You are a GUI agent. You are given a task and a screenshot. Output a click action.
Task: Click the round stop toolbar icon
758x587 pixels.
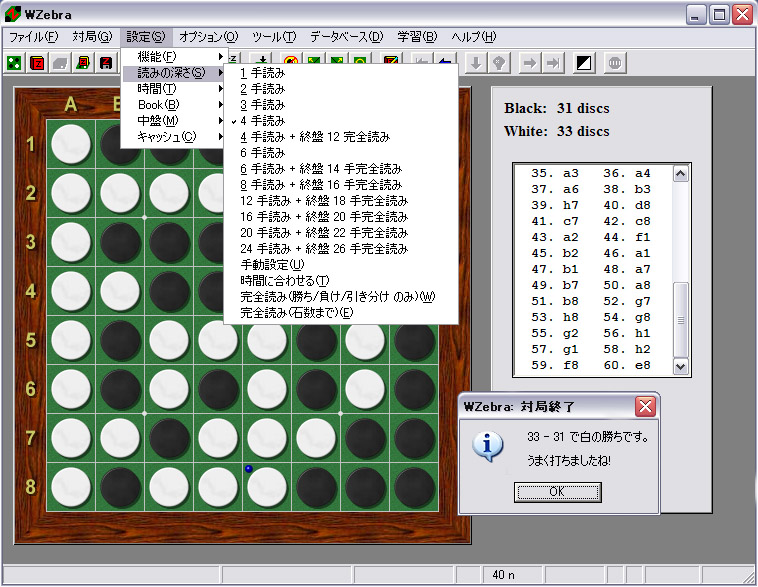(x=614, y=63)
